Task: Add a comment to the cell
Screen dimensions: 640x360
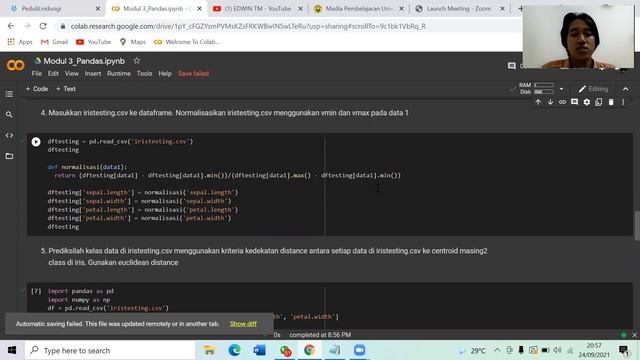Action: pyautogui.click(x=574, y=102)
